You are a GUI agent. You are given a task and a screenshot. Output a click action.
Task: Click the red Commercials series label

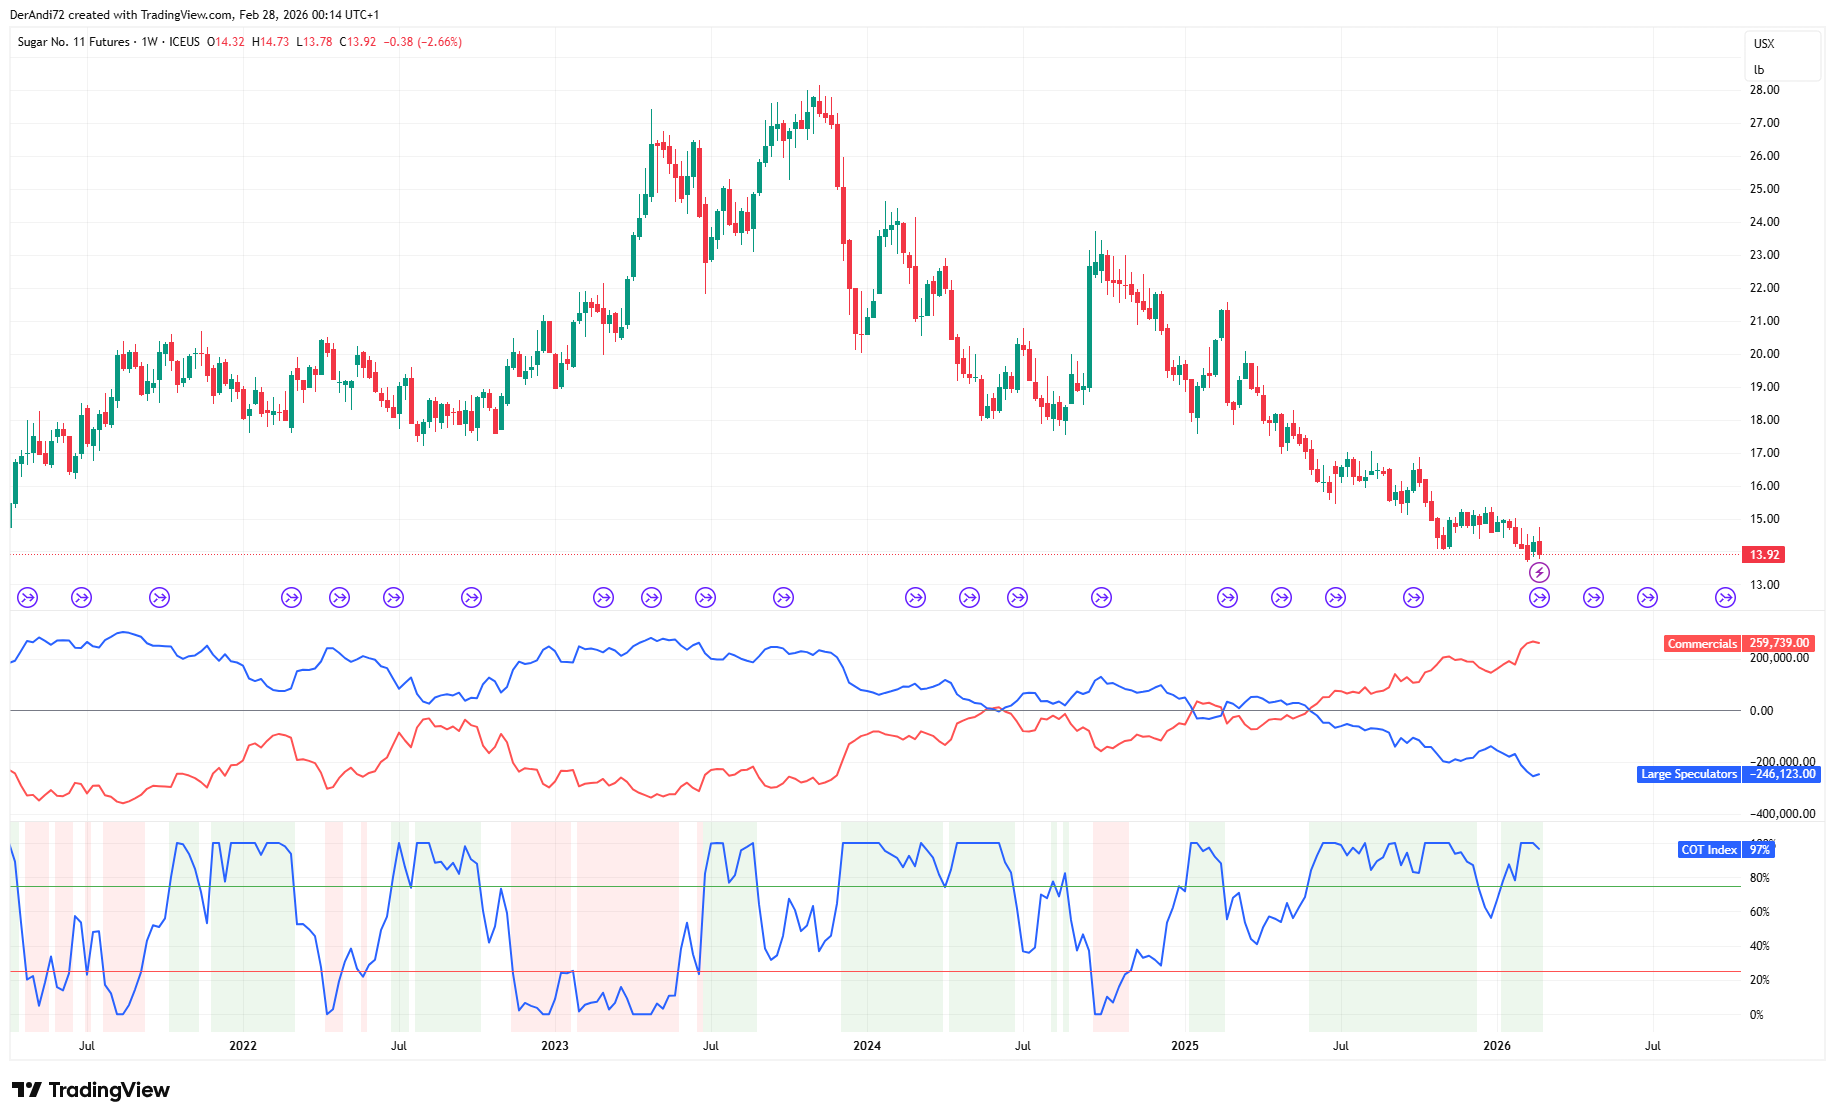(1702, 644)
